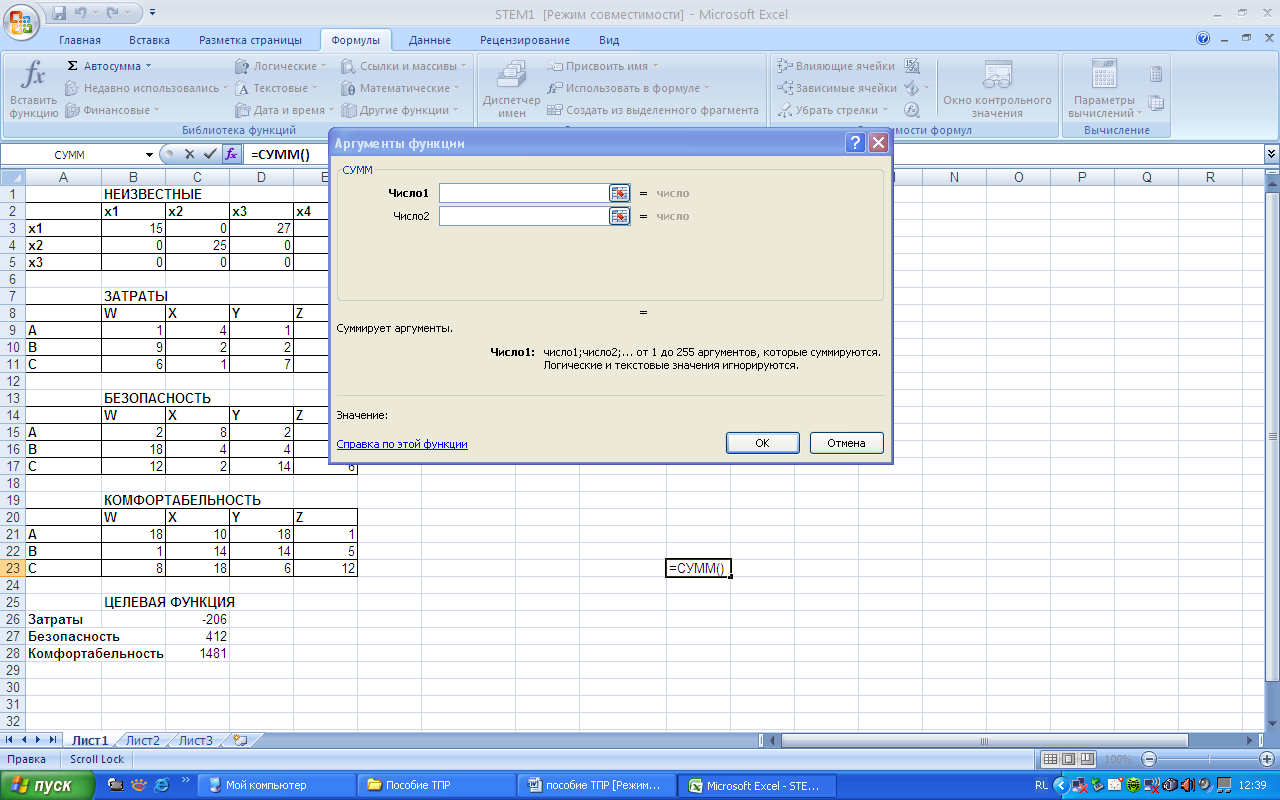Click the Save icon in quick access toolbar

point(58,14)
